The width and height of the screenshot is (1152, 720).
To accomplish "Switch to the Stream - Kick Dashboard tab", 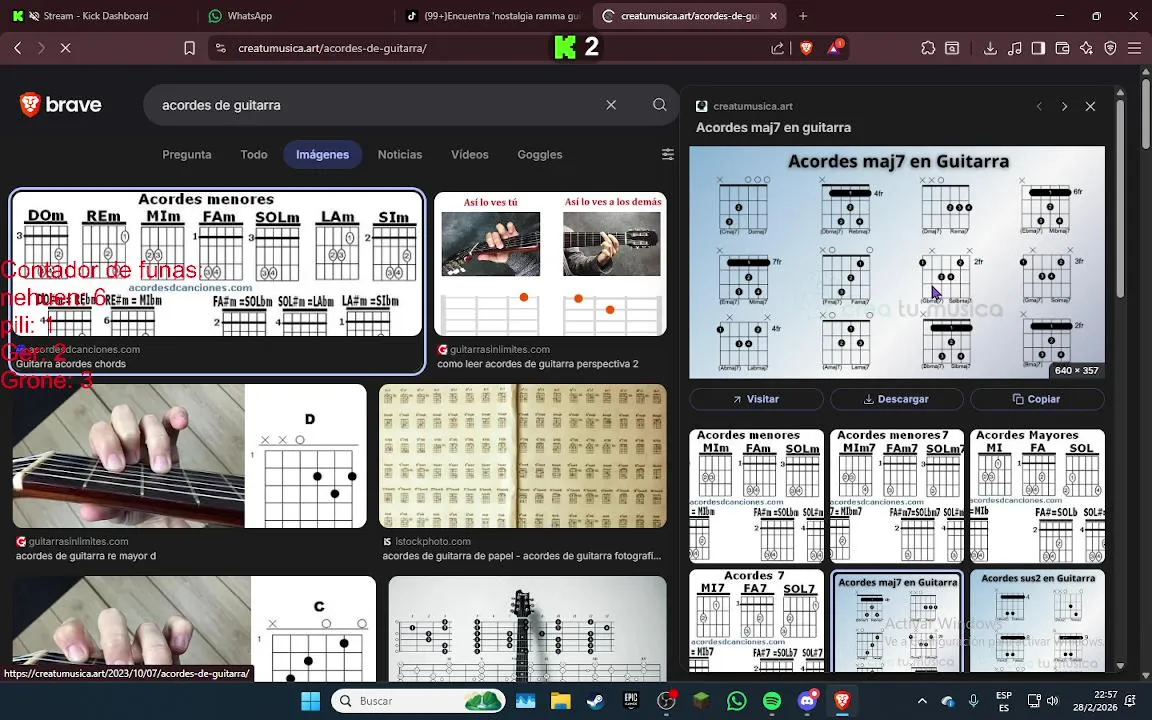I will 98,15.
